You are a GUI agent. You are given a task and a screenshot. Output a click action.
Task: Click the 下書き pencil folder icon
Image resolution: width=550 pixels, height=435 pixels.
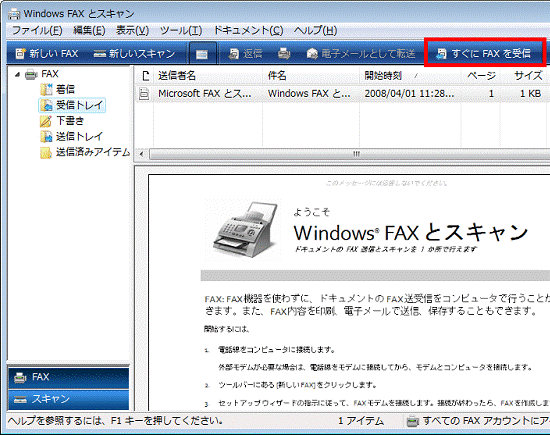(46, 121)
